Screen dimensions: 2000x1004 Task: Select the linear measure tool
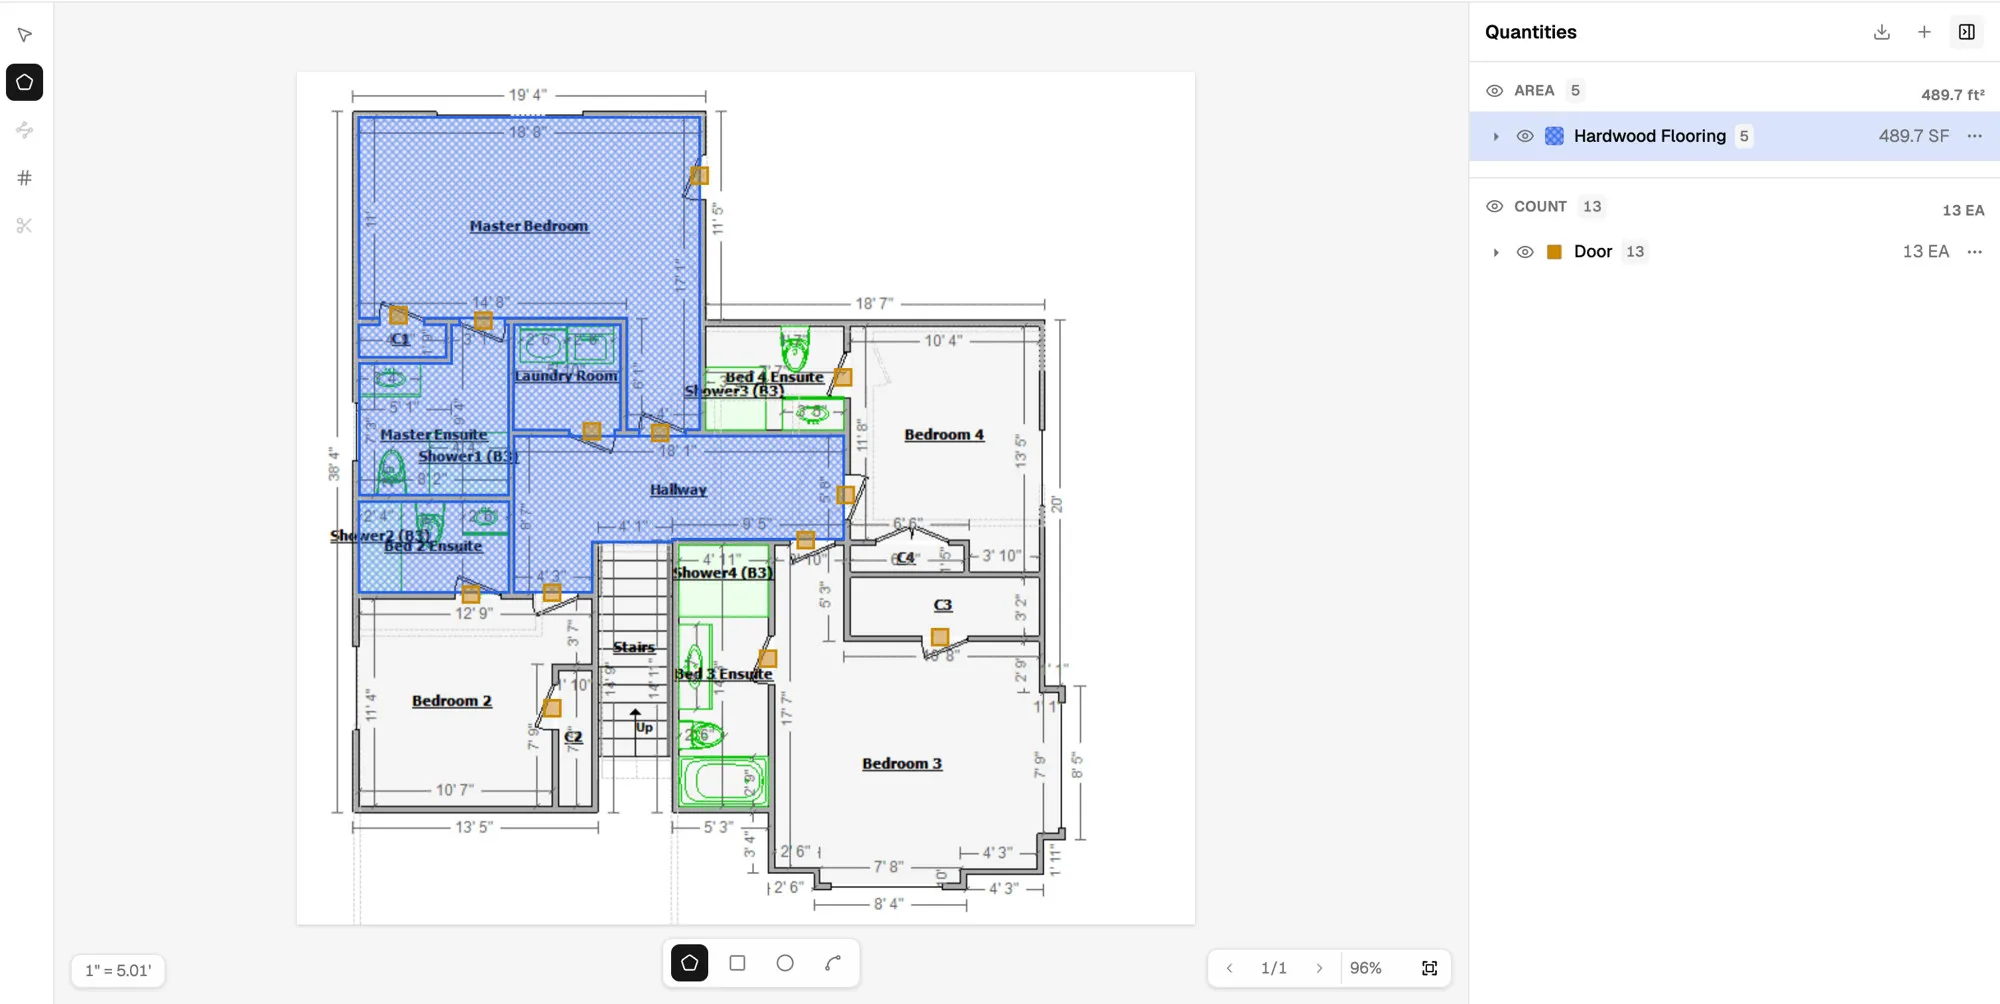[x=25, y=130]
